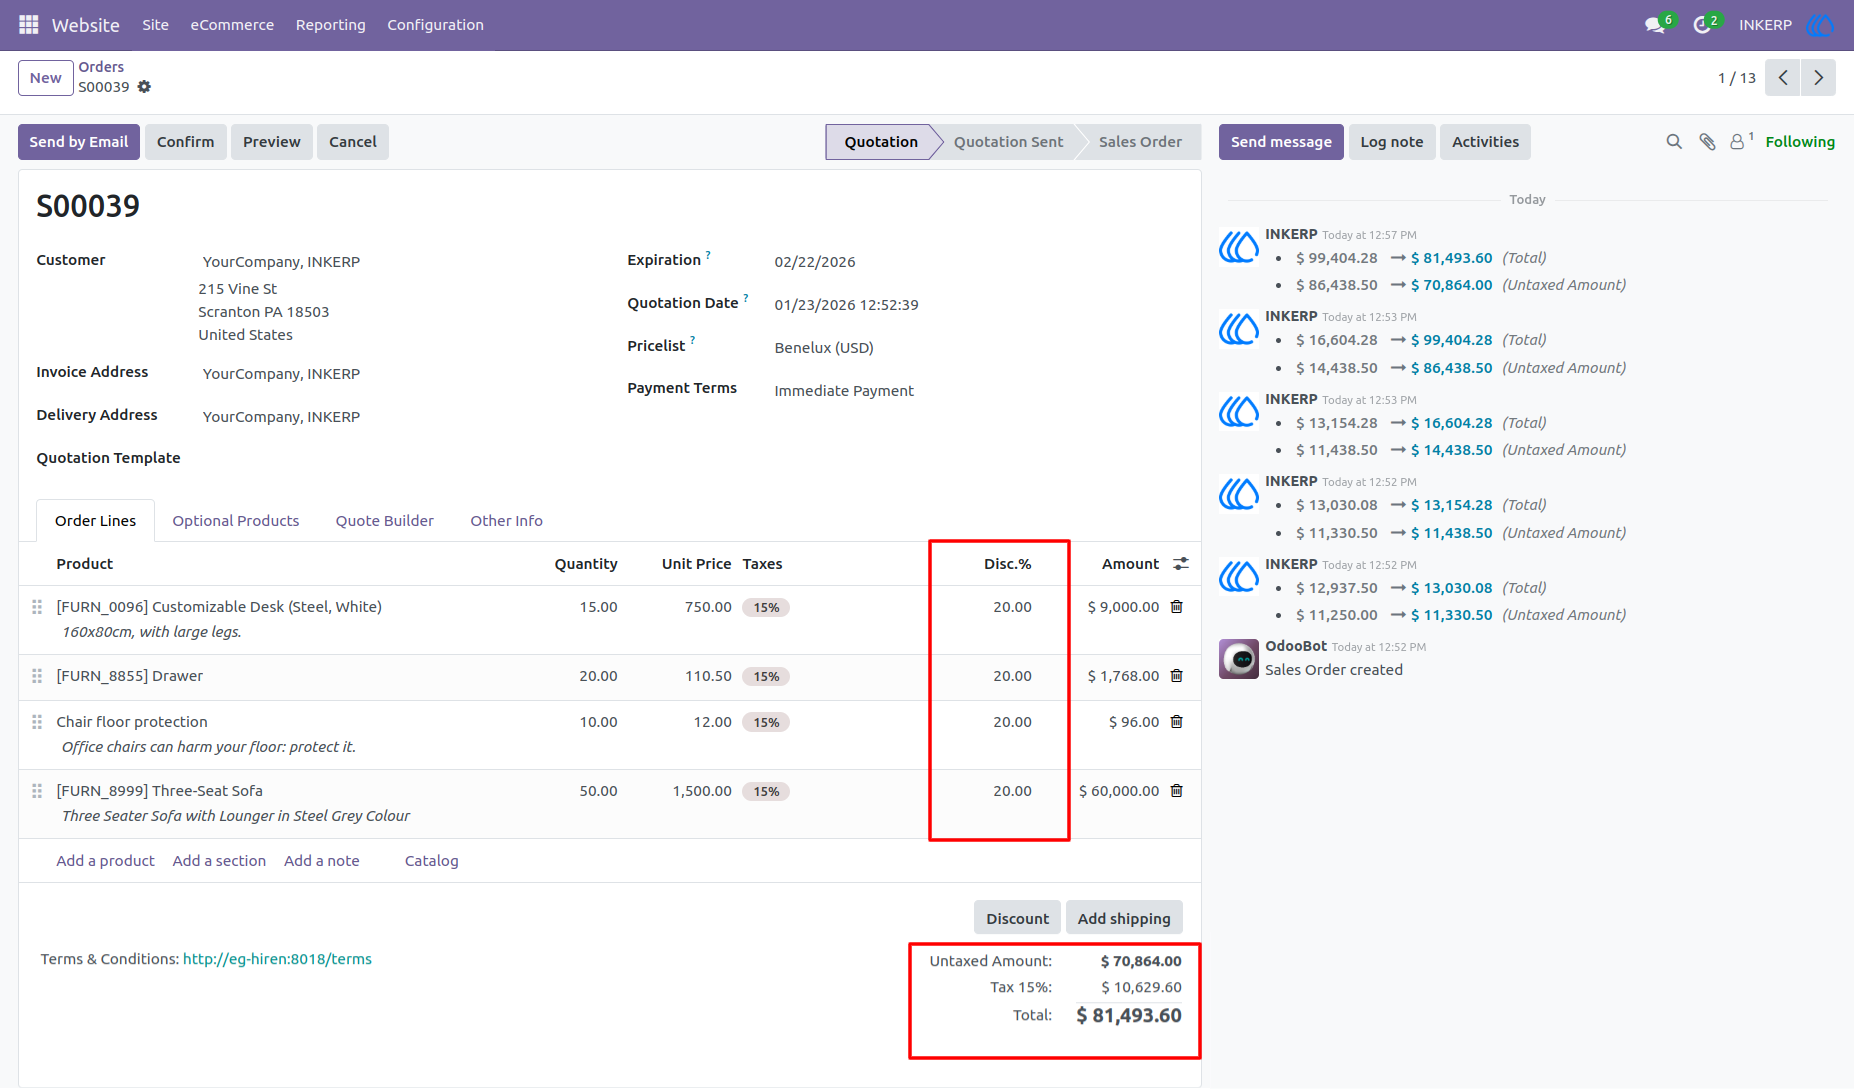Open the Catalog link
1854x1090 pixels.
(432, 861)
